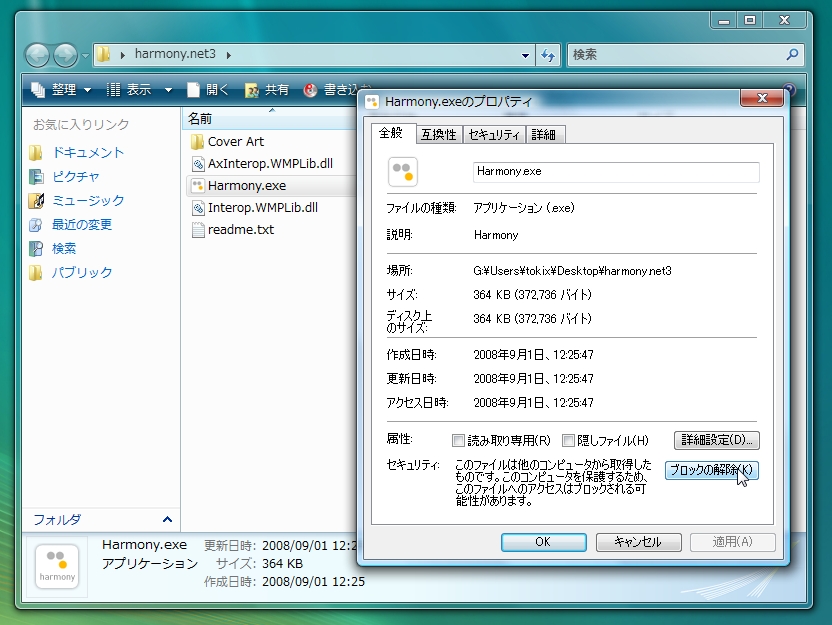
Task: Open パブリック favorite link
Action: coord(82,273)
